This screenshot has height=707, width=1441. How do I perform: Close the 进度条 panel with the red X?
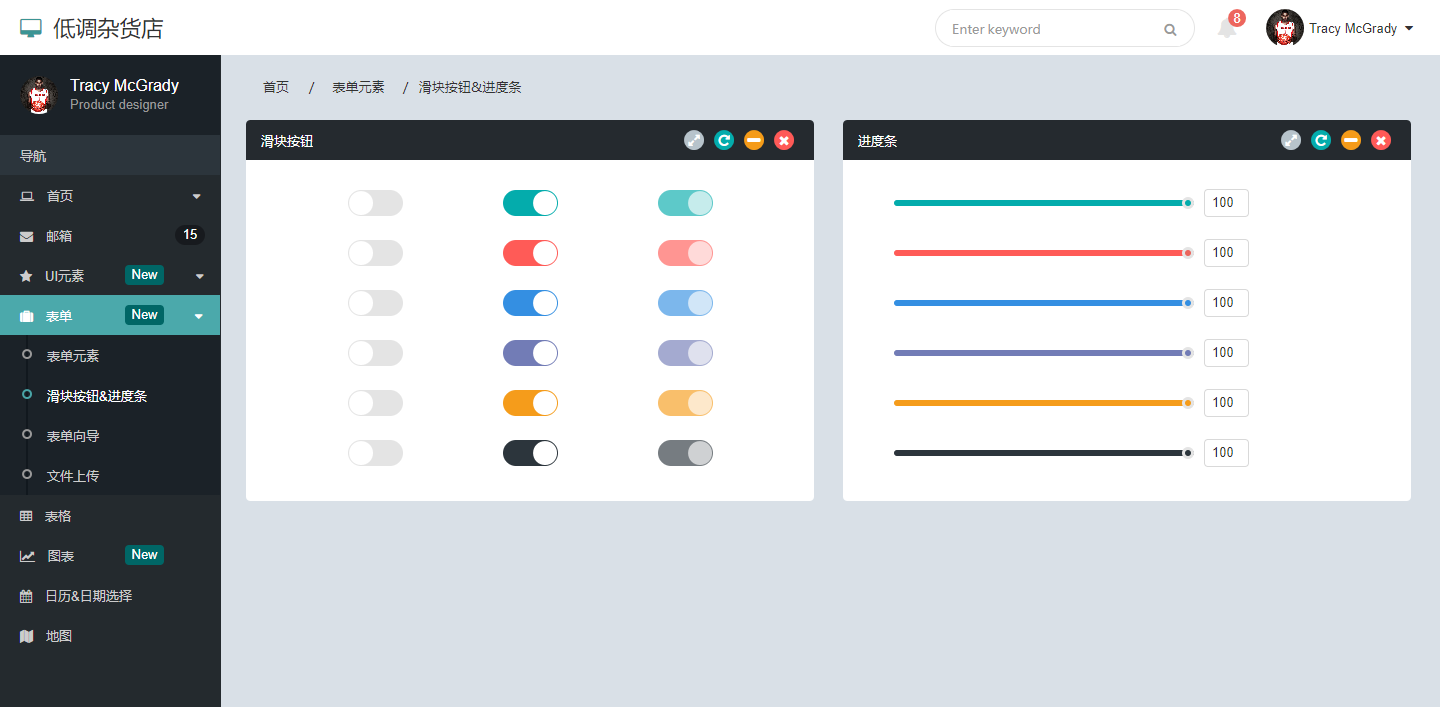(x=1381, y=140)
